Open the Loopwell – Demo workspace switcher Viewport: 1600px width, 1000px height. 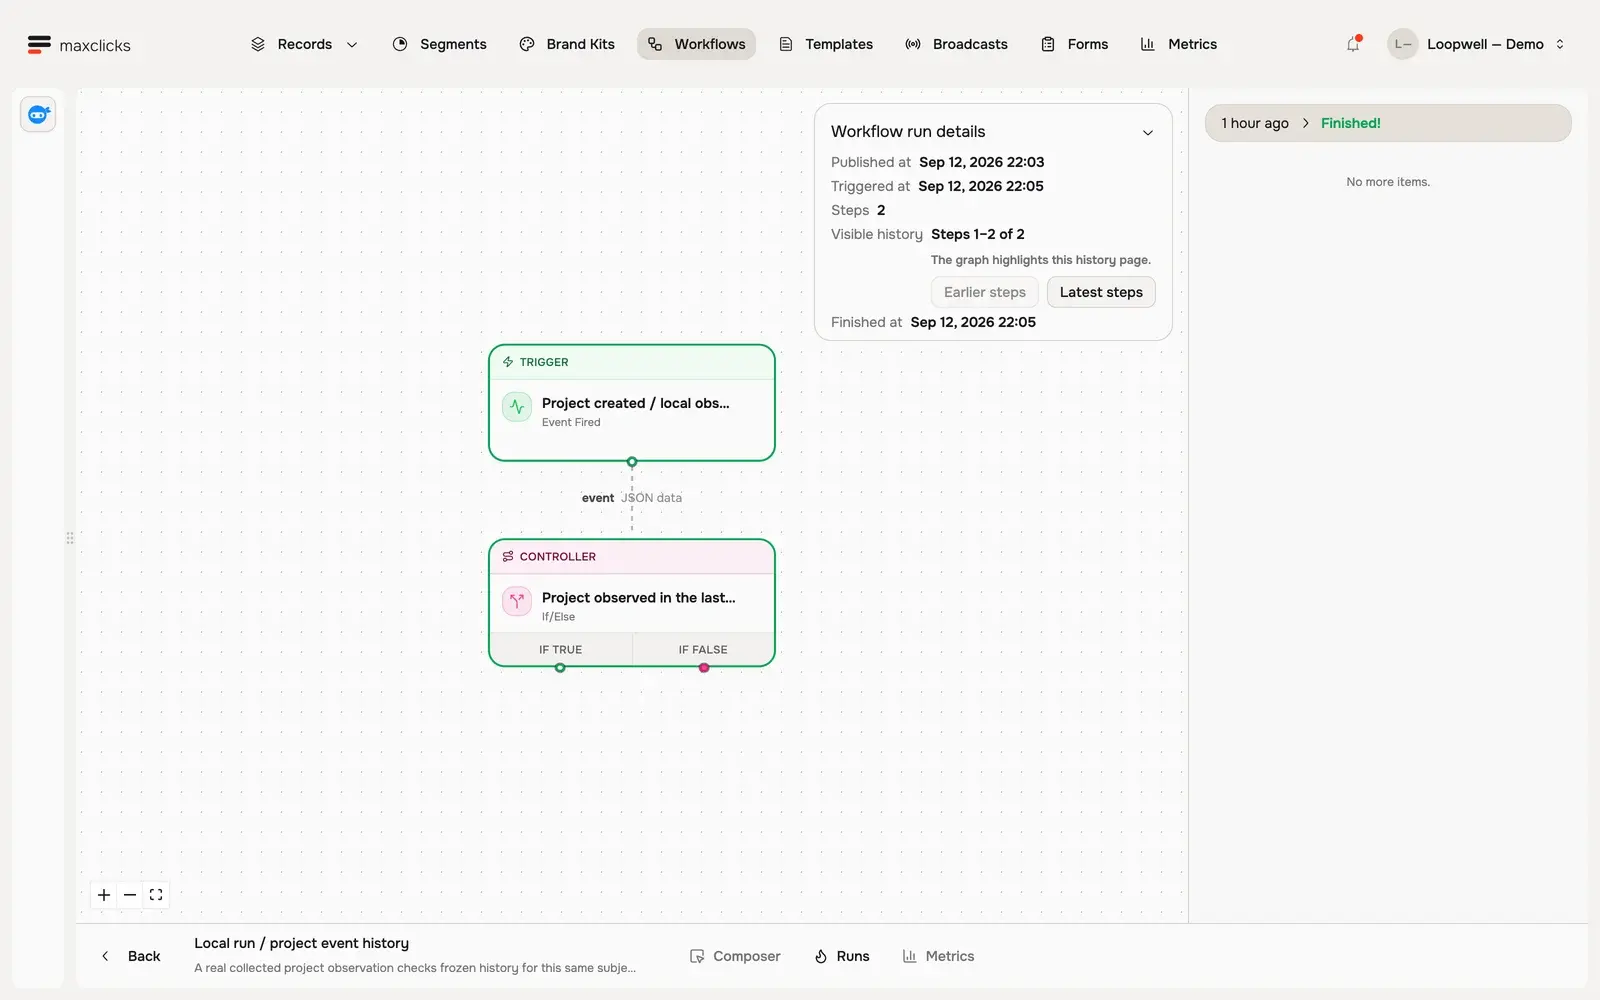click(x=1476, y=44)
